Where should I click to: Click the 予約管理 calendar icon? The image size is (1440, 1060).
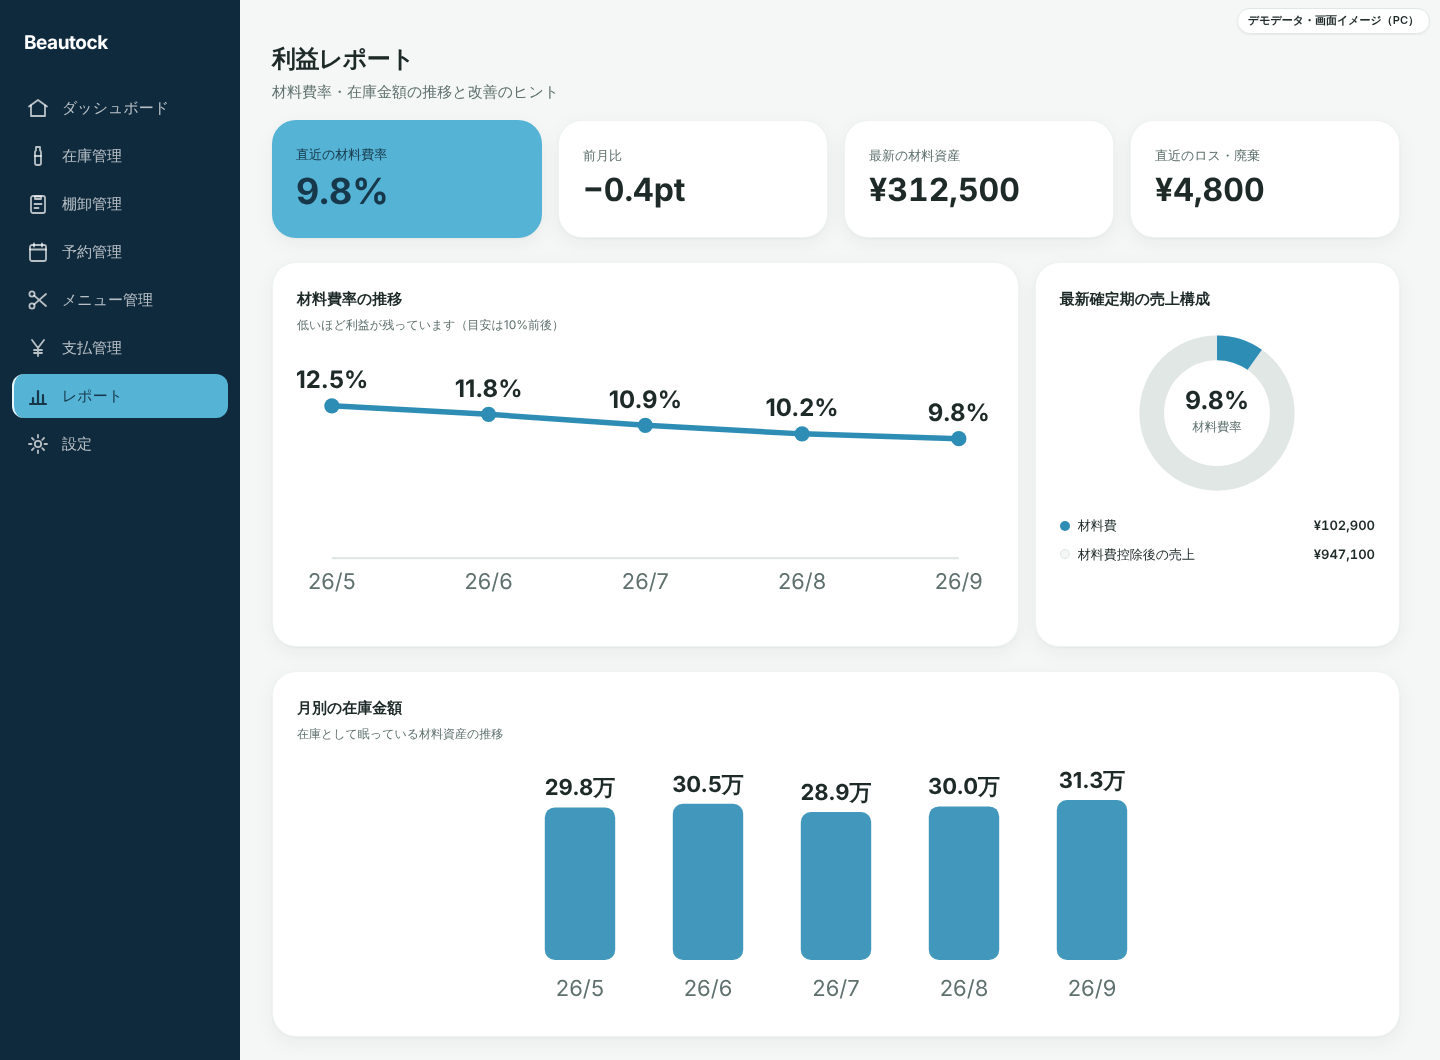tap(38, 252)
